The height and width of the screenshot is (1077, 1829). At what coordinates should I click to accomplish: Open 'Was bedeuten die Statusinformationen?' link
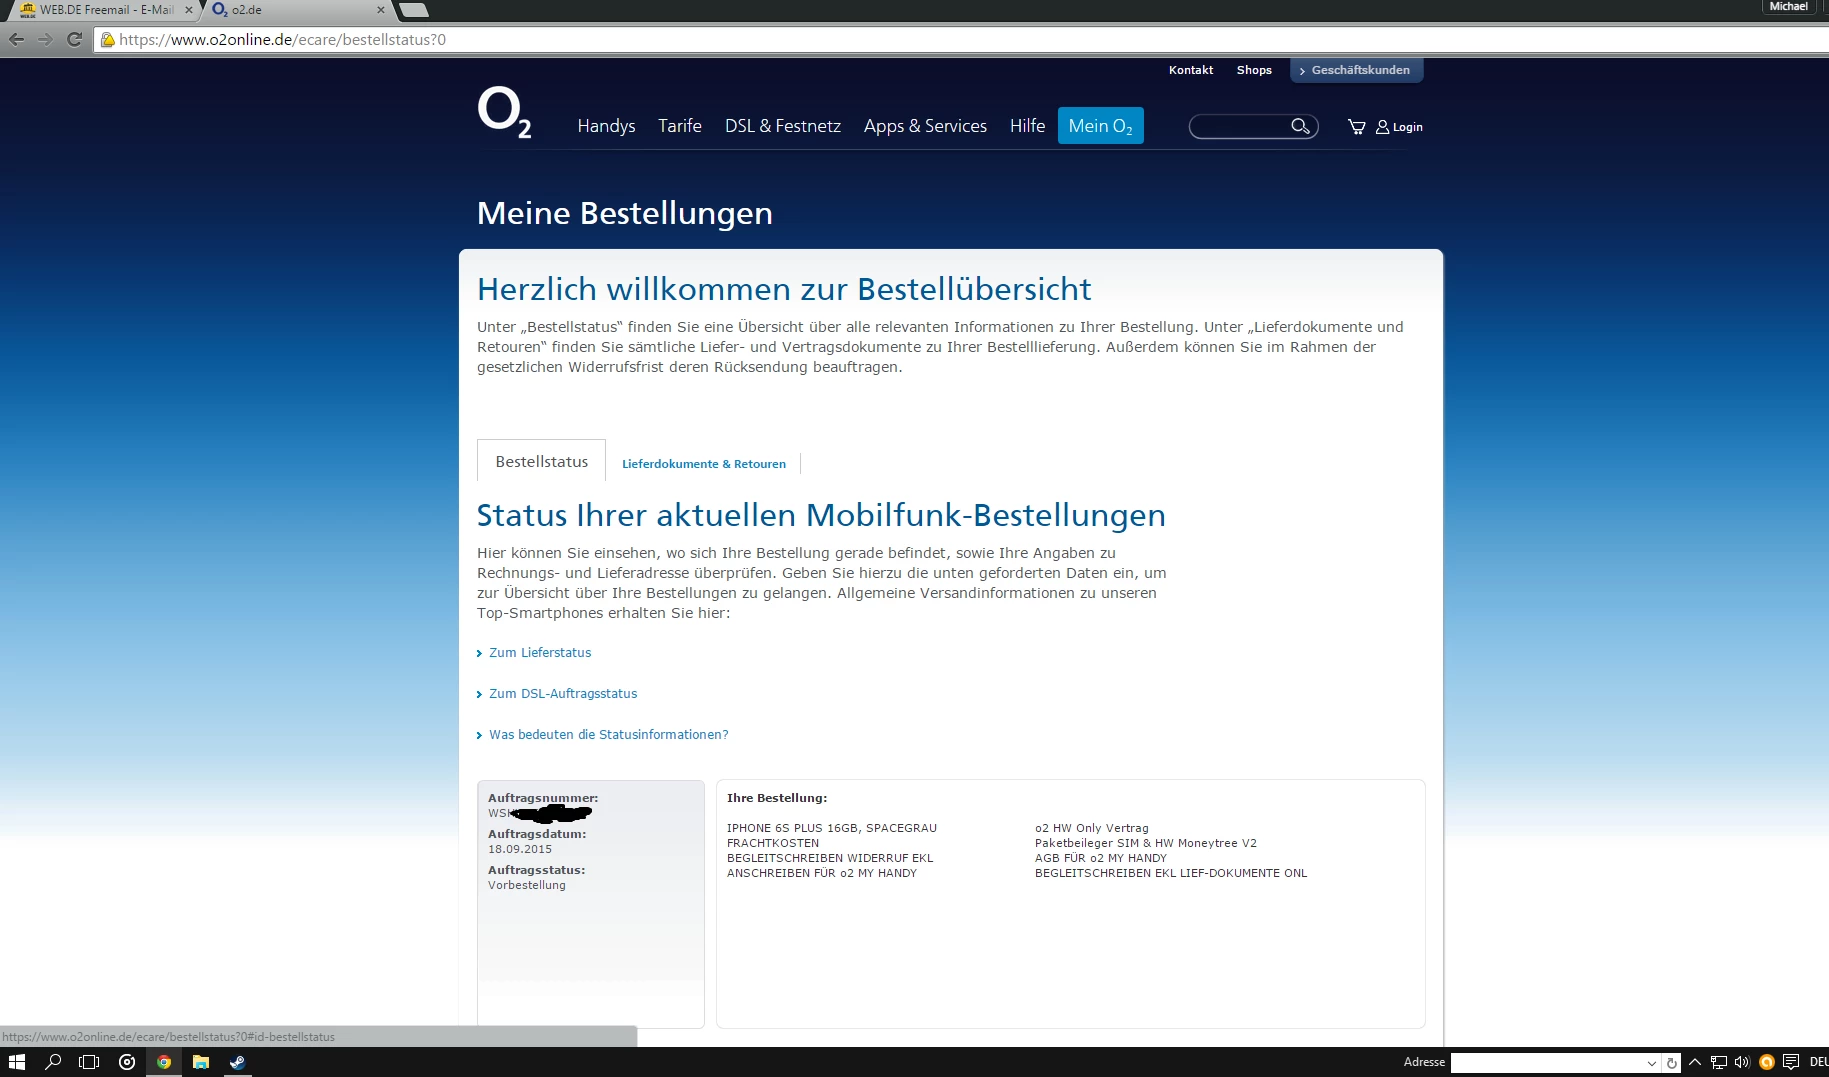coord(608,735)
